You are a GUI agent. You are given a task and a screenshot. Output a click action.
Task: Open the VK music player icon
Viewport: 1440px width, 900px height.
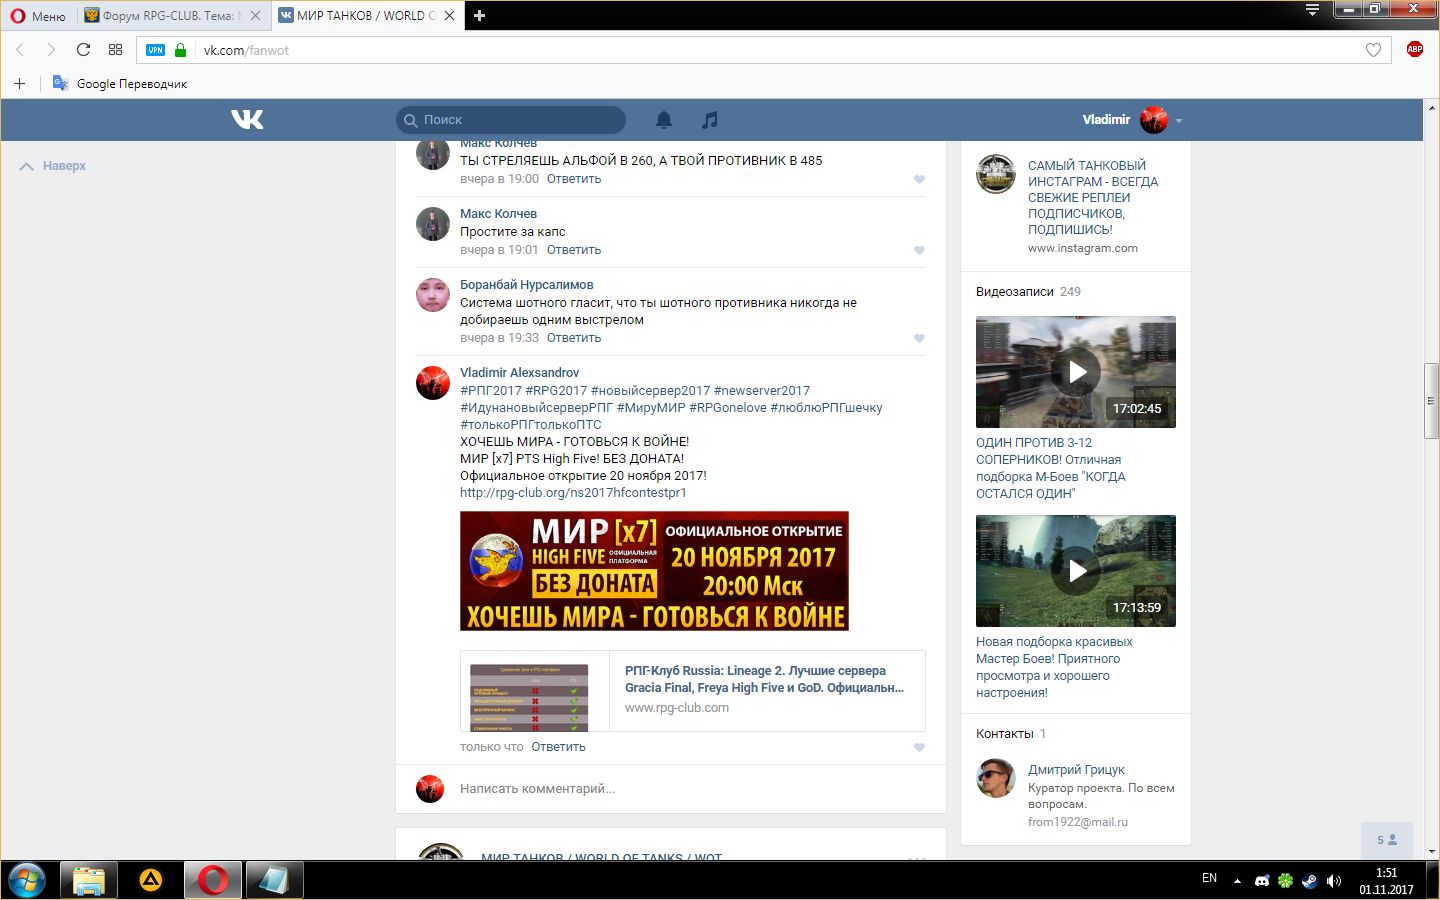(x=710, y=120)
